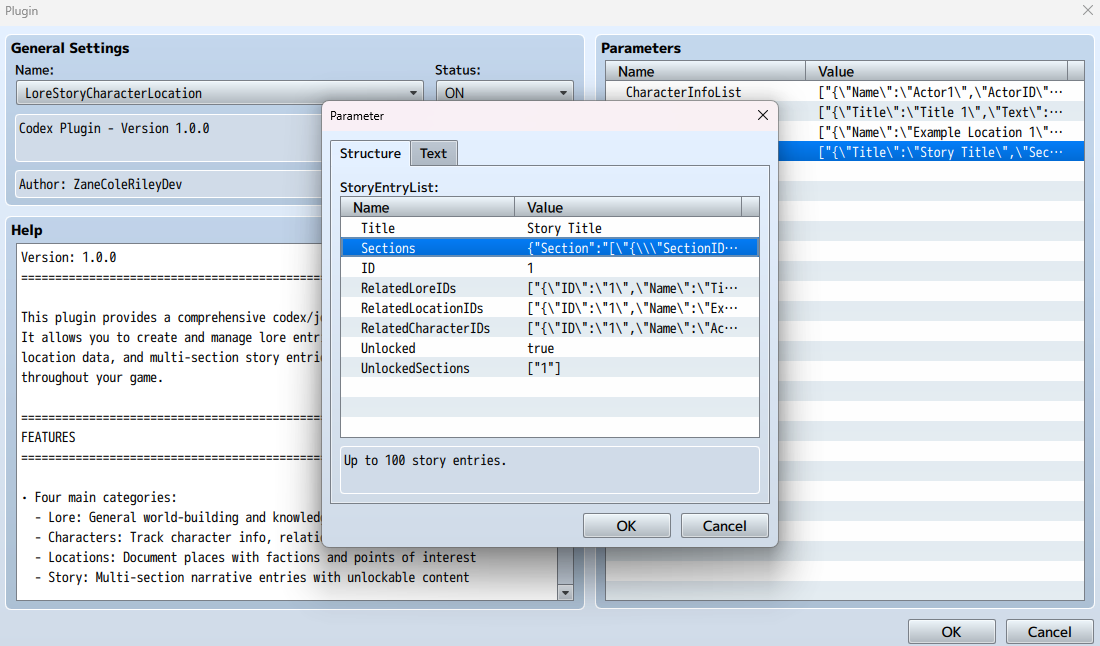Click the Name column header in Parameters panel

pyautogui.click(x=706, y=71)
